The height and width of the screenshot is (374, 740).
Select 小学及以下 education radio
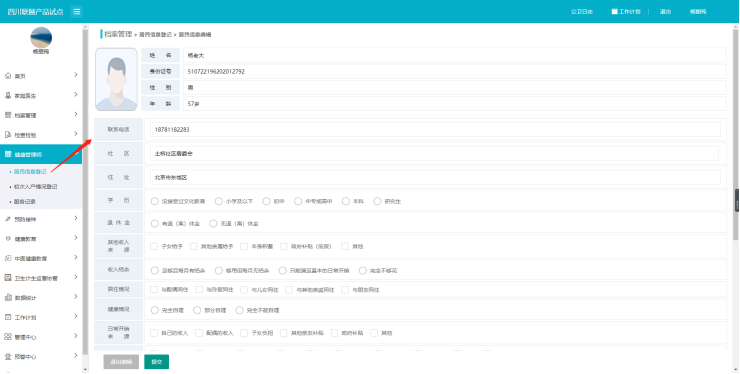[219, 201]
